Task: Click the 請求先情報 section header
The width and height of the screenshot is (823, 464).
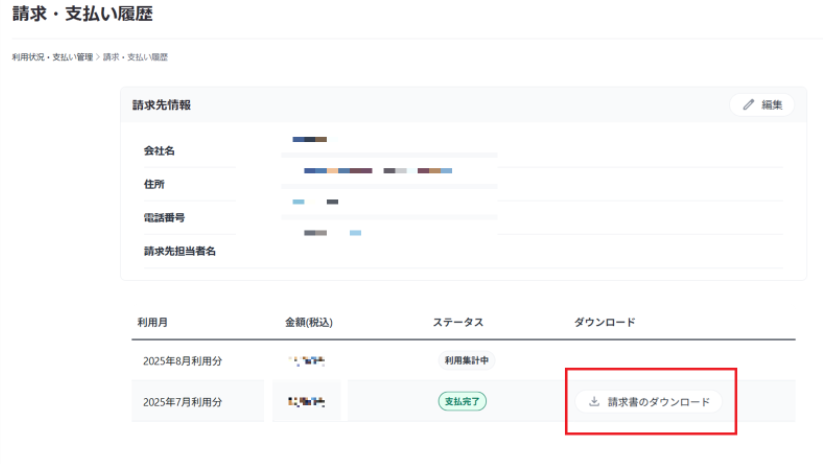Action: (x=161, y=105)
